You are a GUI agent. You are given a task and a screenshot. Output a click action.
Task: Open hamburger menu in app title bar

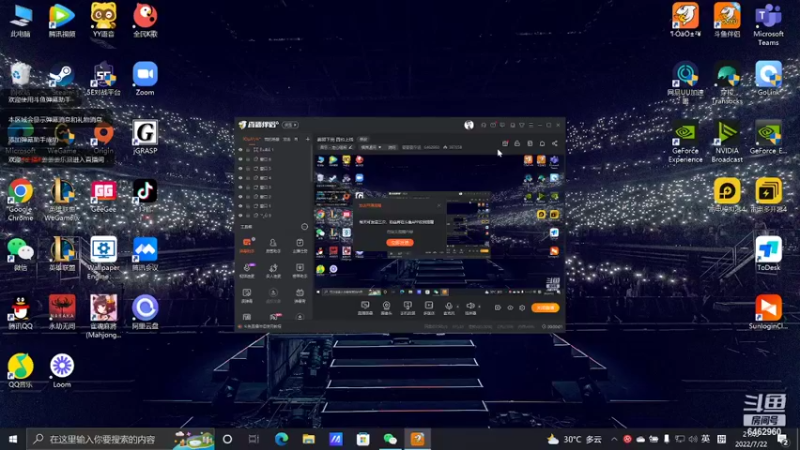531,125
